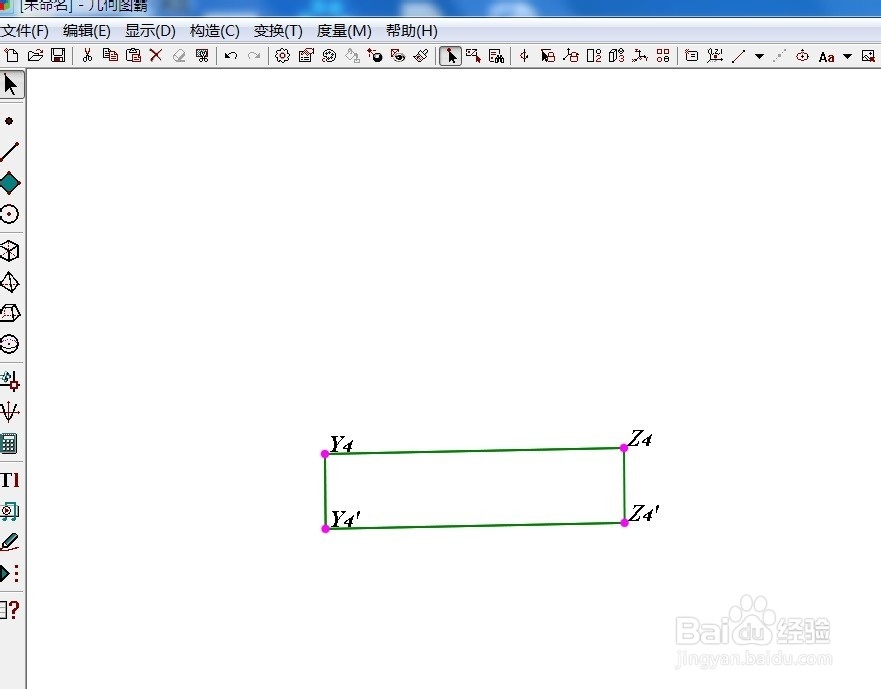Click the screen capture scissors icon
Screen dimensions: 881x689
pyautogui.click(x=202, y=56)
